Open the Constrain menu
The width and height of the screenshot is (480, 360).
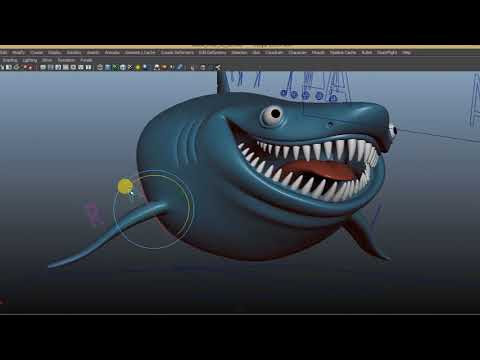274,53
